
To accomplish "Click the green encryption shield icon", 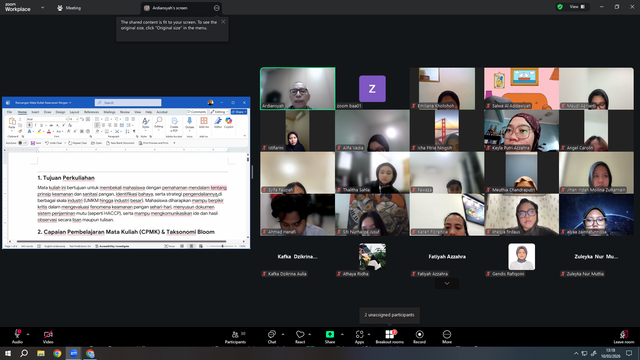I will point(560,7).
